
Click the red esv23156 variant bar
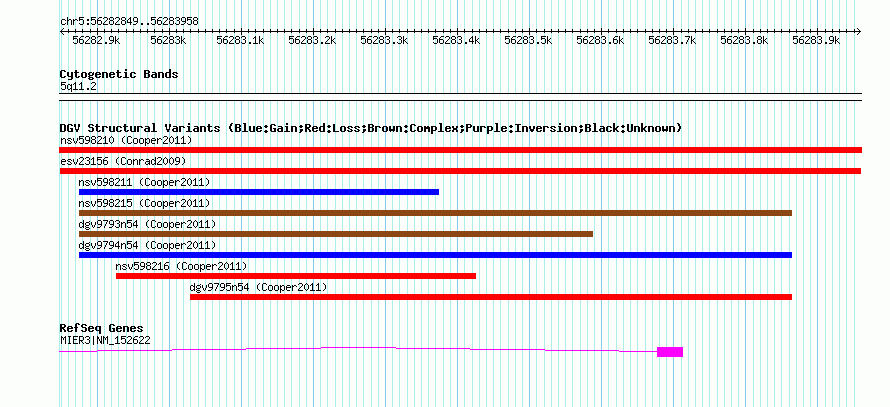(460, 171)
